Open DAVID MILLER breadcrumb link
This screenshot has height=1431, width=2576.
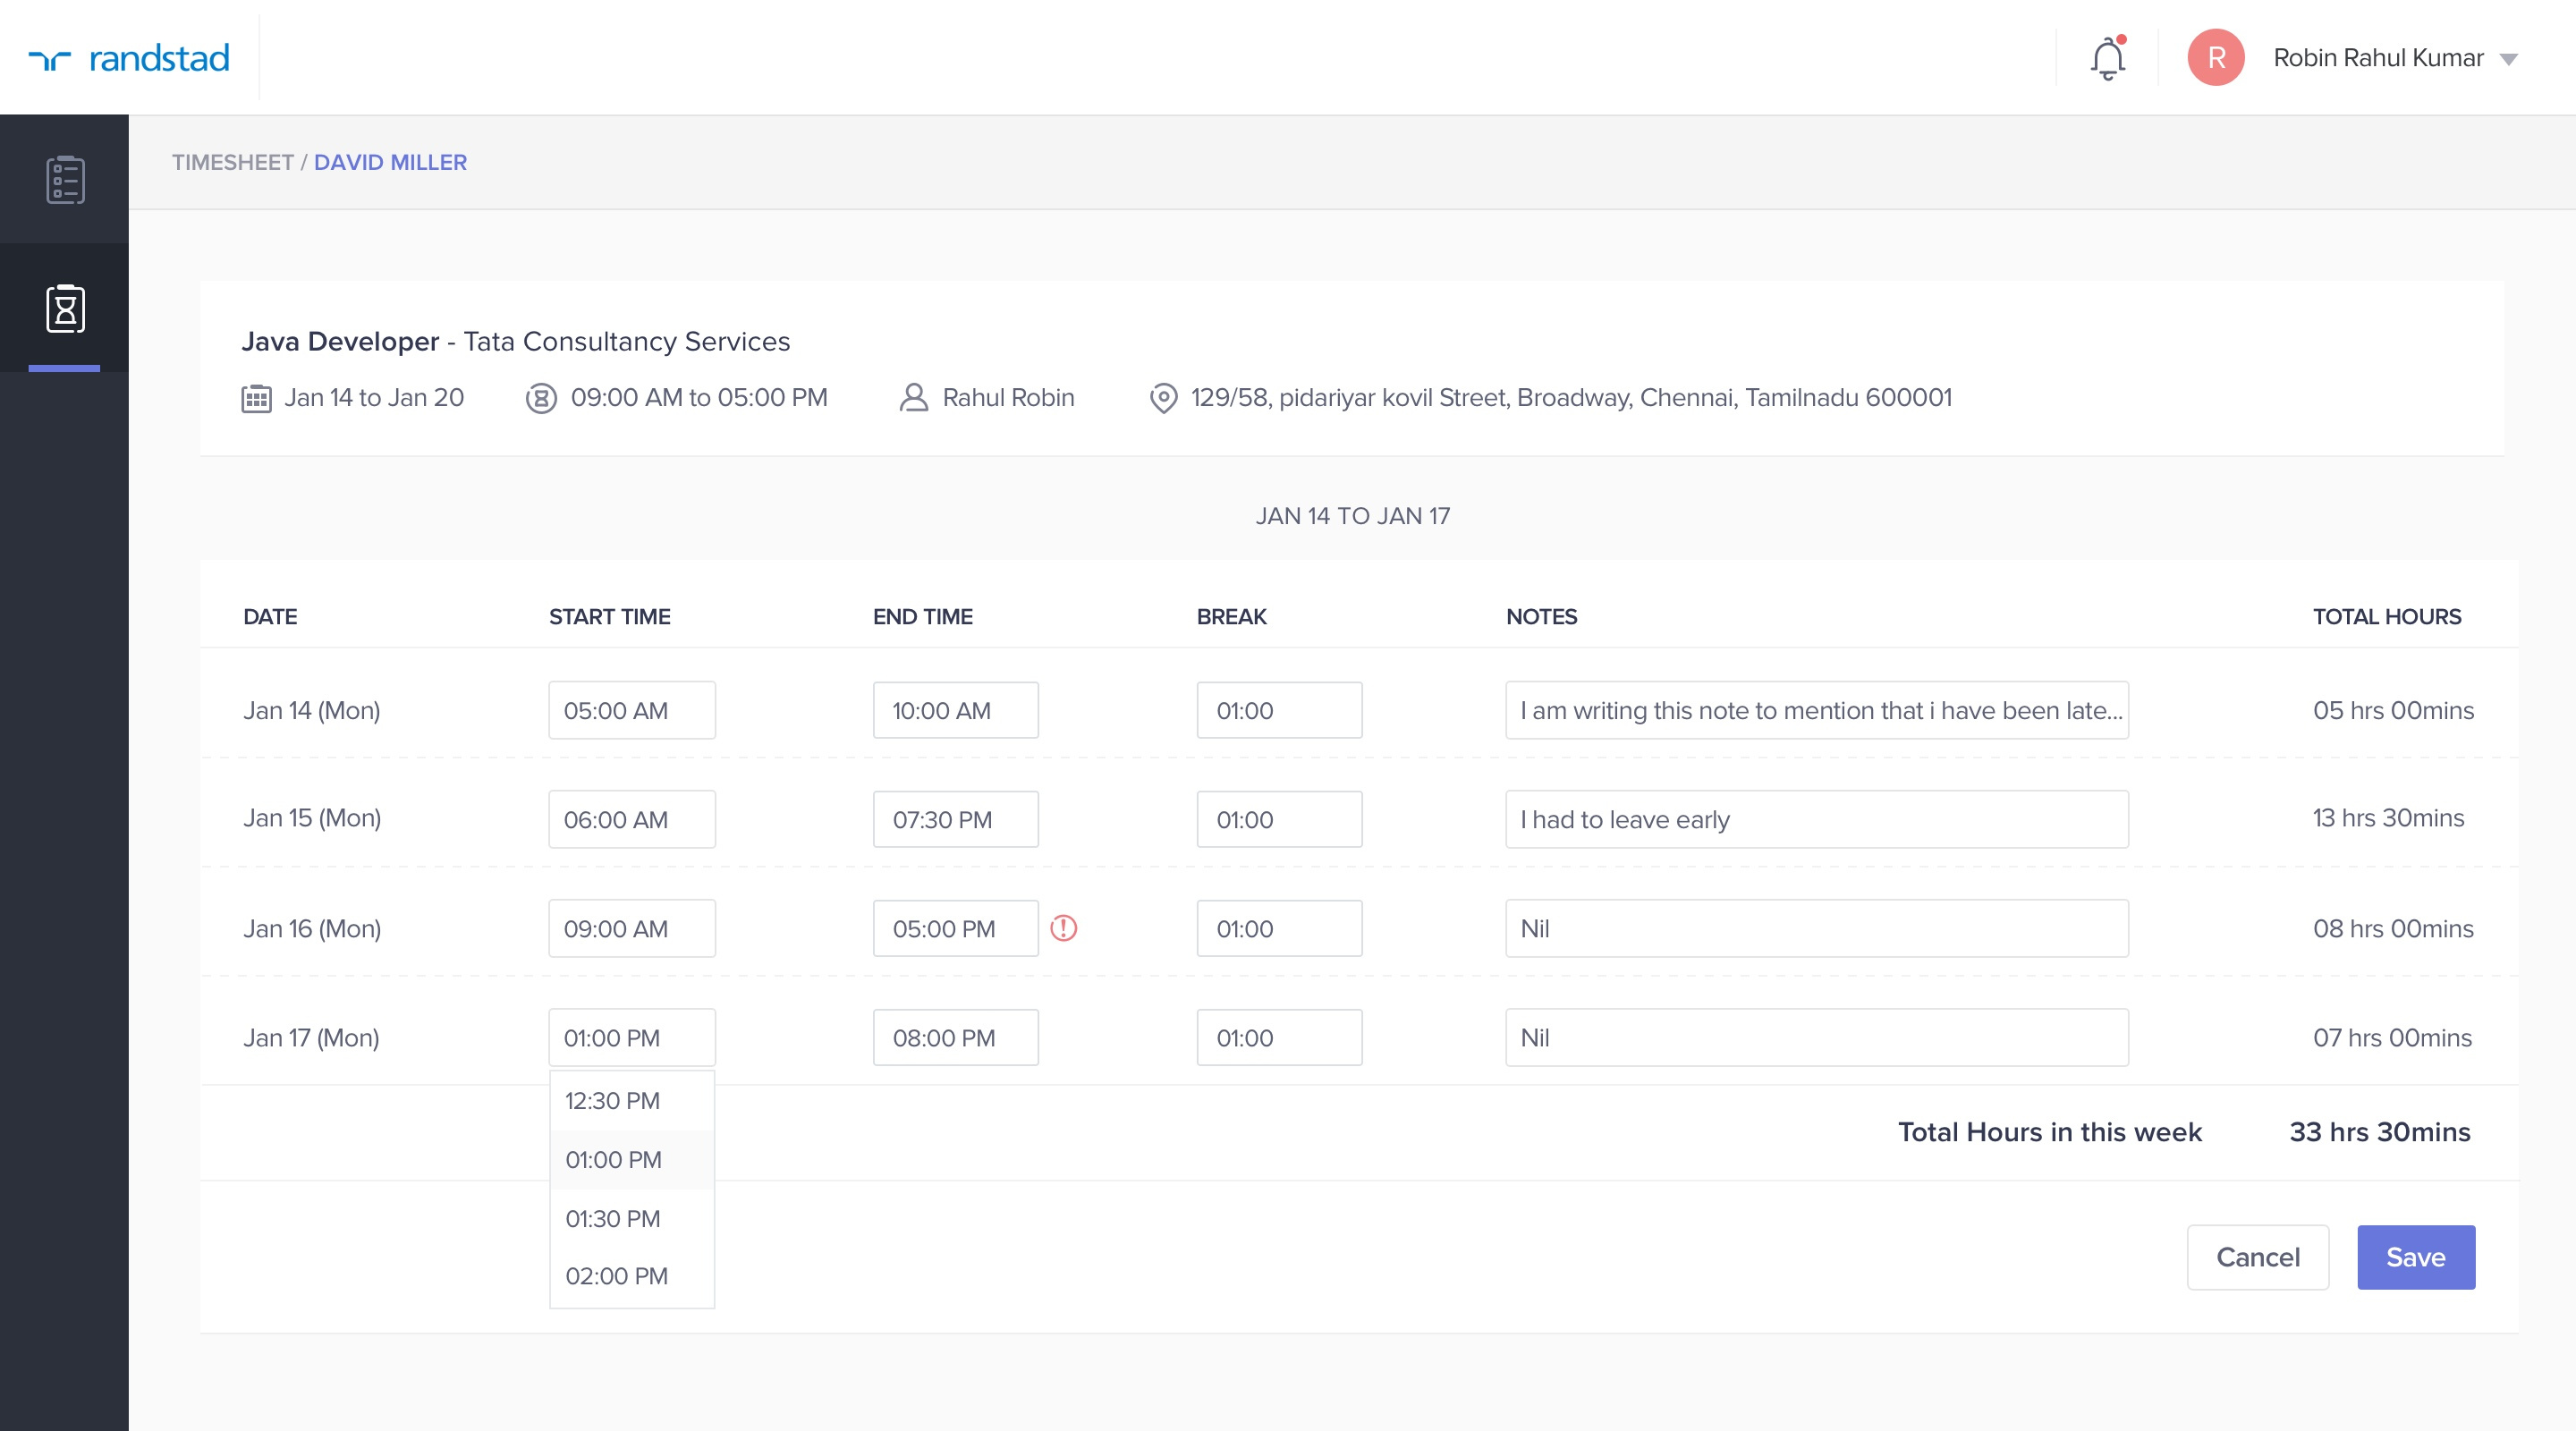click(x=390, y=161)
